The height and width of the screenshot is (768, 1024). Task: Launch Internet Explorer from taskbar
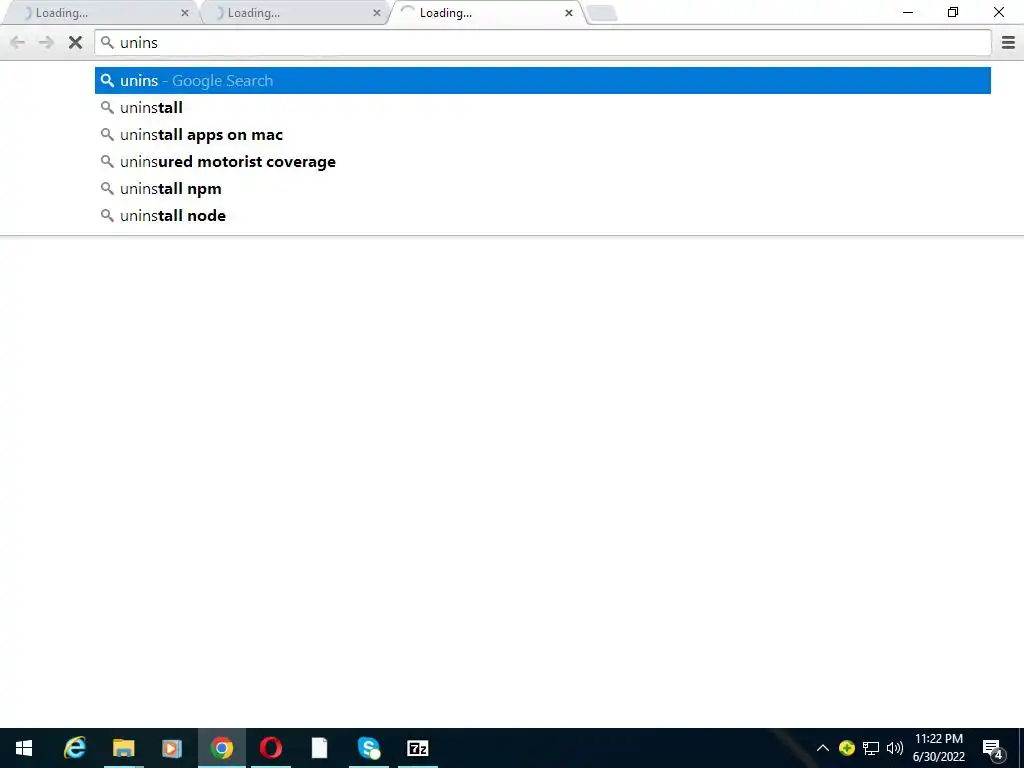click(74, 748)
